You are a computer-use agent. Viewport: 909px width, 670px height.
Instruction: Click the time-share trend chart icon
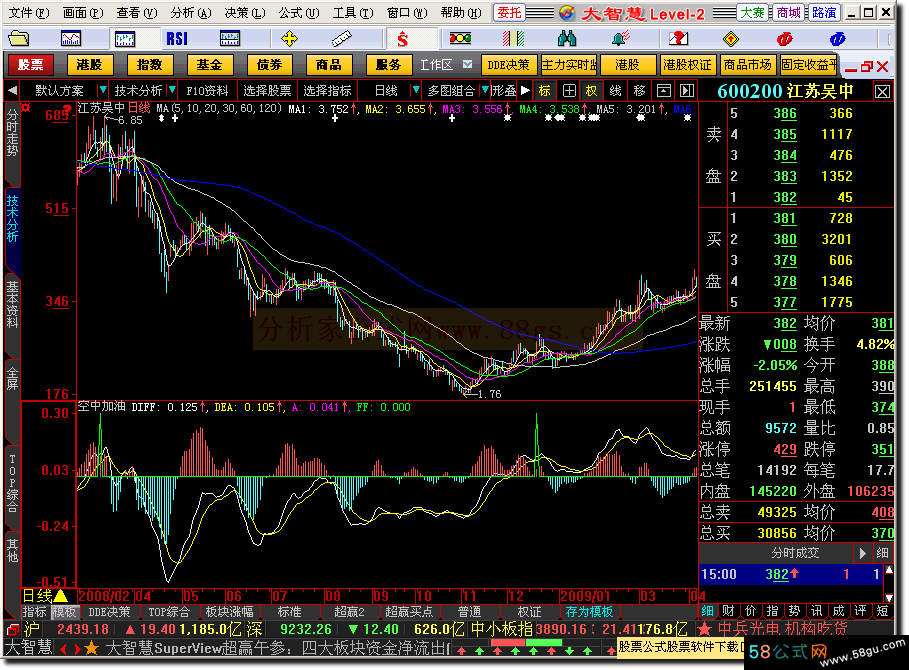pos(71,39)
